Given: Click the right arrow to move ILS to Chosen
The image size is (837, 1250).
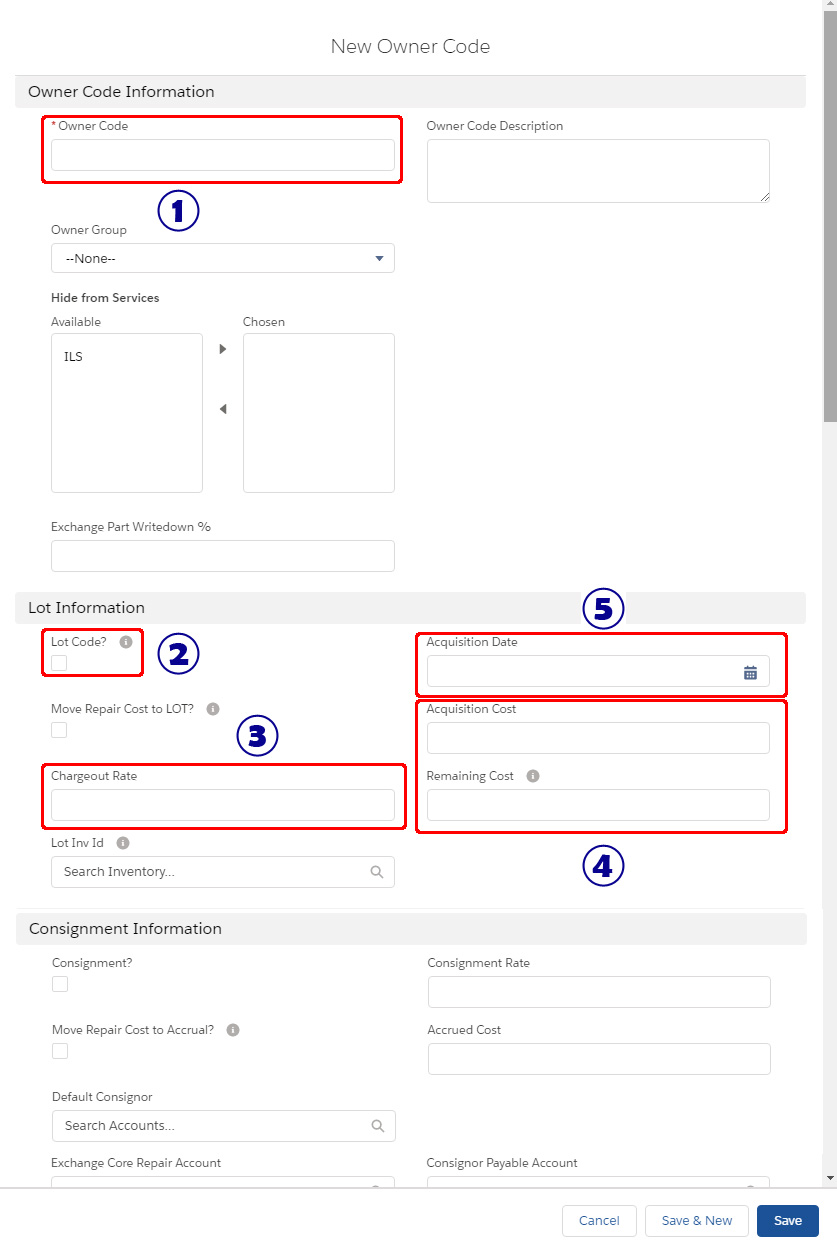Looking at the screenshot, I should coord(222,349).
